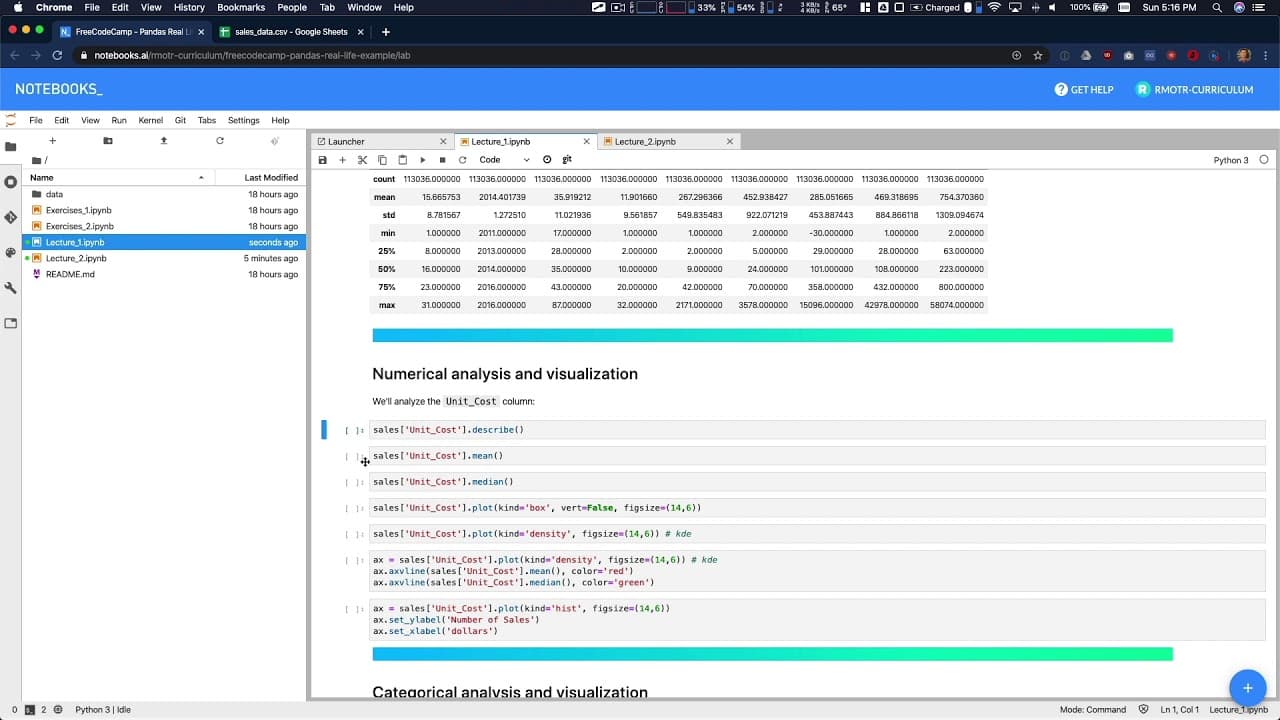Screen dimensions: 1280x720
Task: Run the selected cell with the play icon
Action: (422, 160)
